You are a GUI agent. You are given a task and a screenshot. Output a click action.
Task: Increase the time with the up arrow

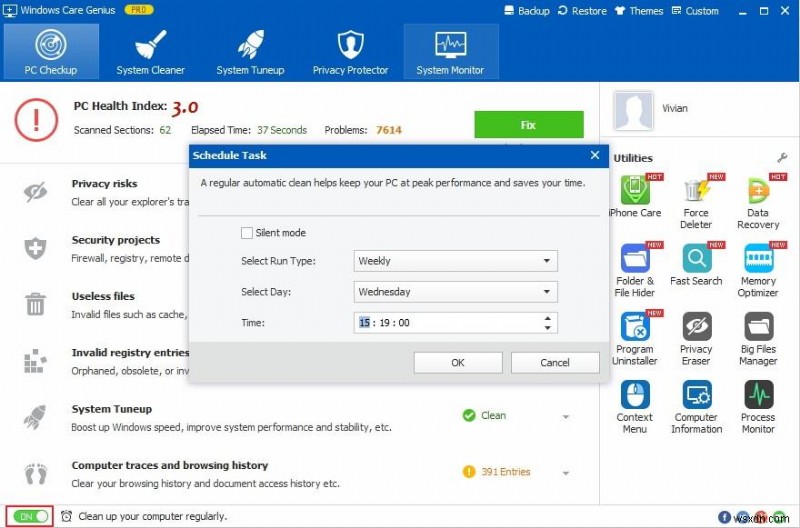[547, 318]
